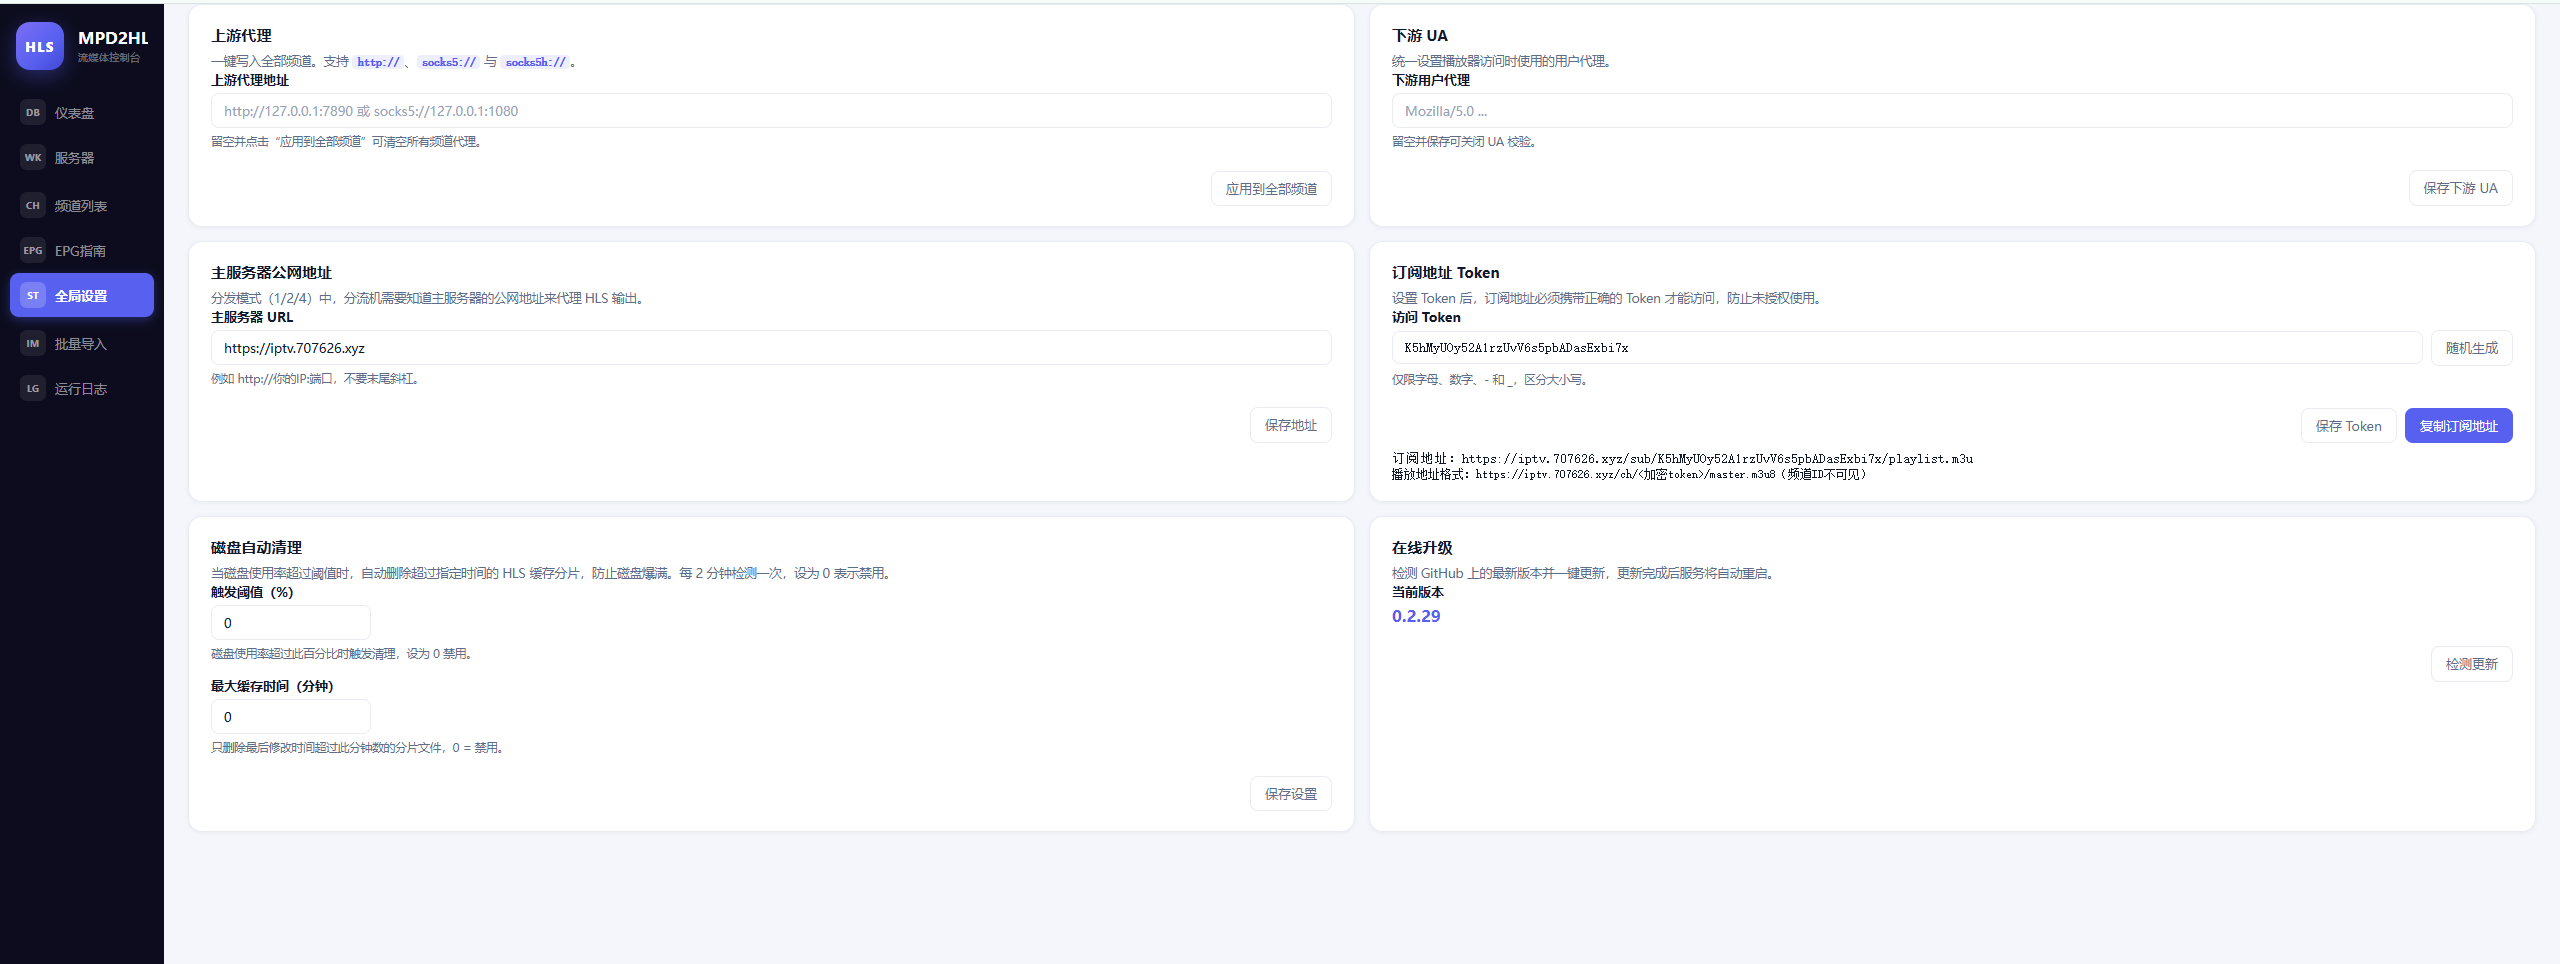Select the 全局设置 menu item
This screenshot has height=964, width=2560.
click(82, 296)
